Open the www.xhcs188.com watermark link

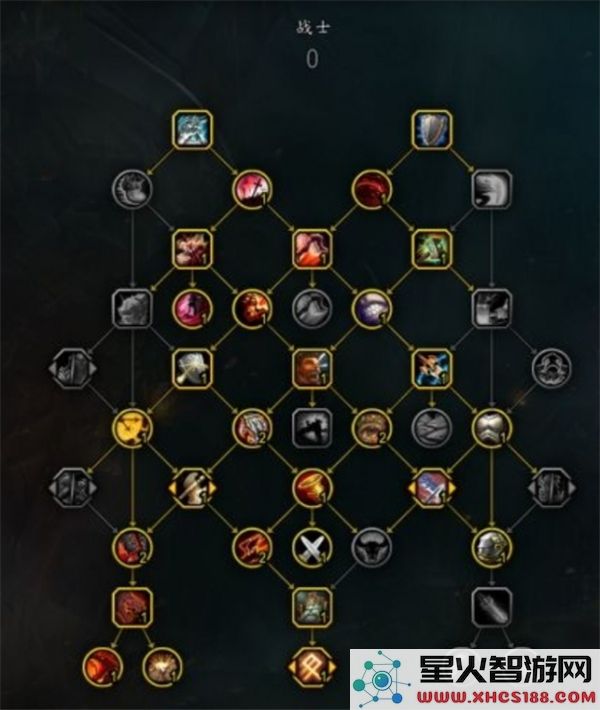pyautogui.click(x=505, y=696)
